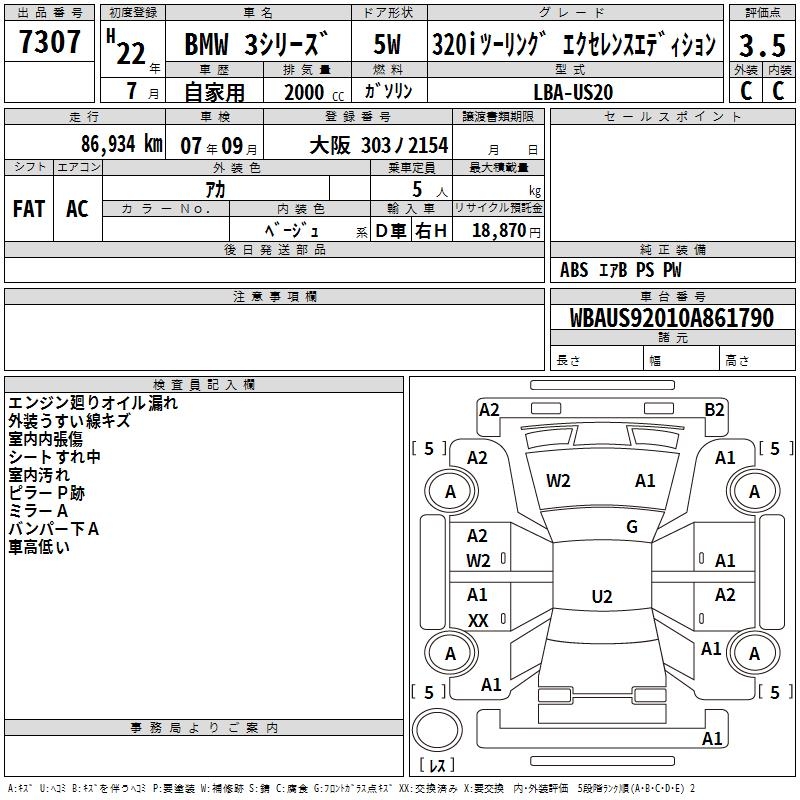Select the steering side 右H
Viewport: 800px width, 800px height.
click(431, 231)
